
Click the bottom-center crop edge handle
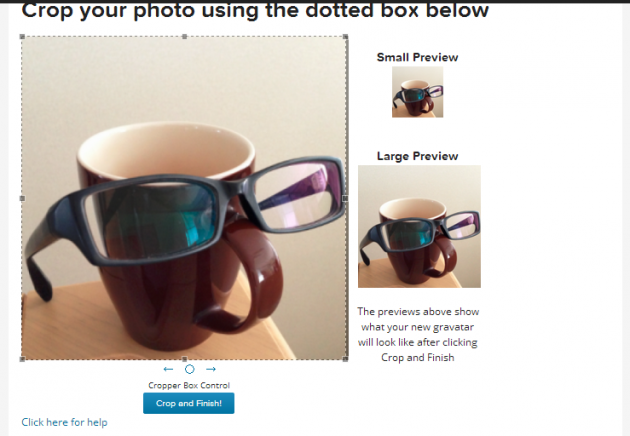pyautogui.click(x=184, y=359)
